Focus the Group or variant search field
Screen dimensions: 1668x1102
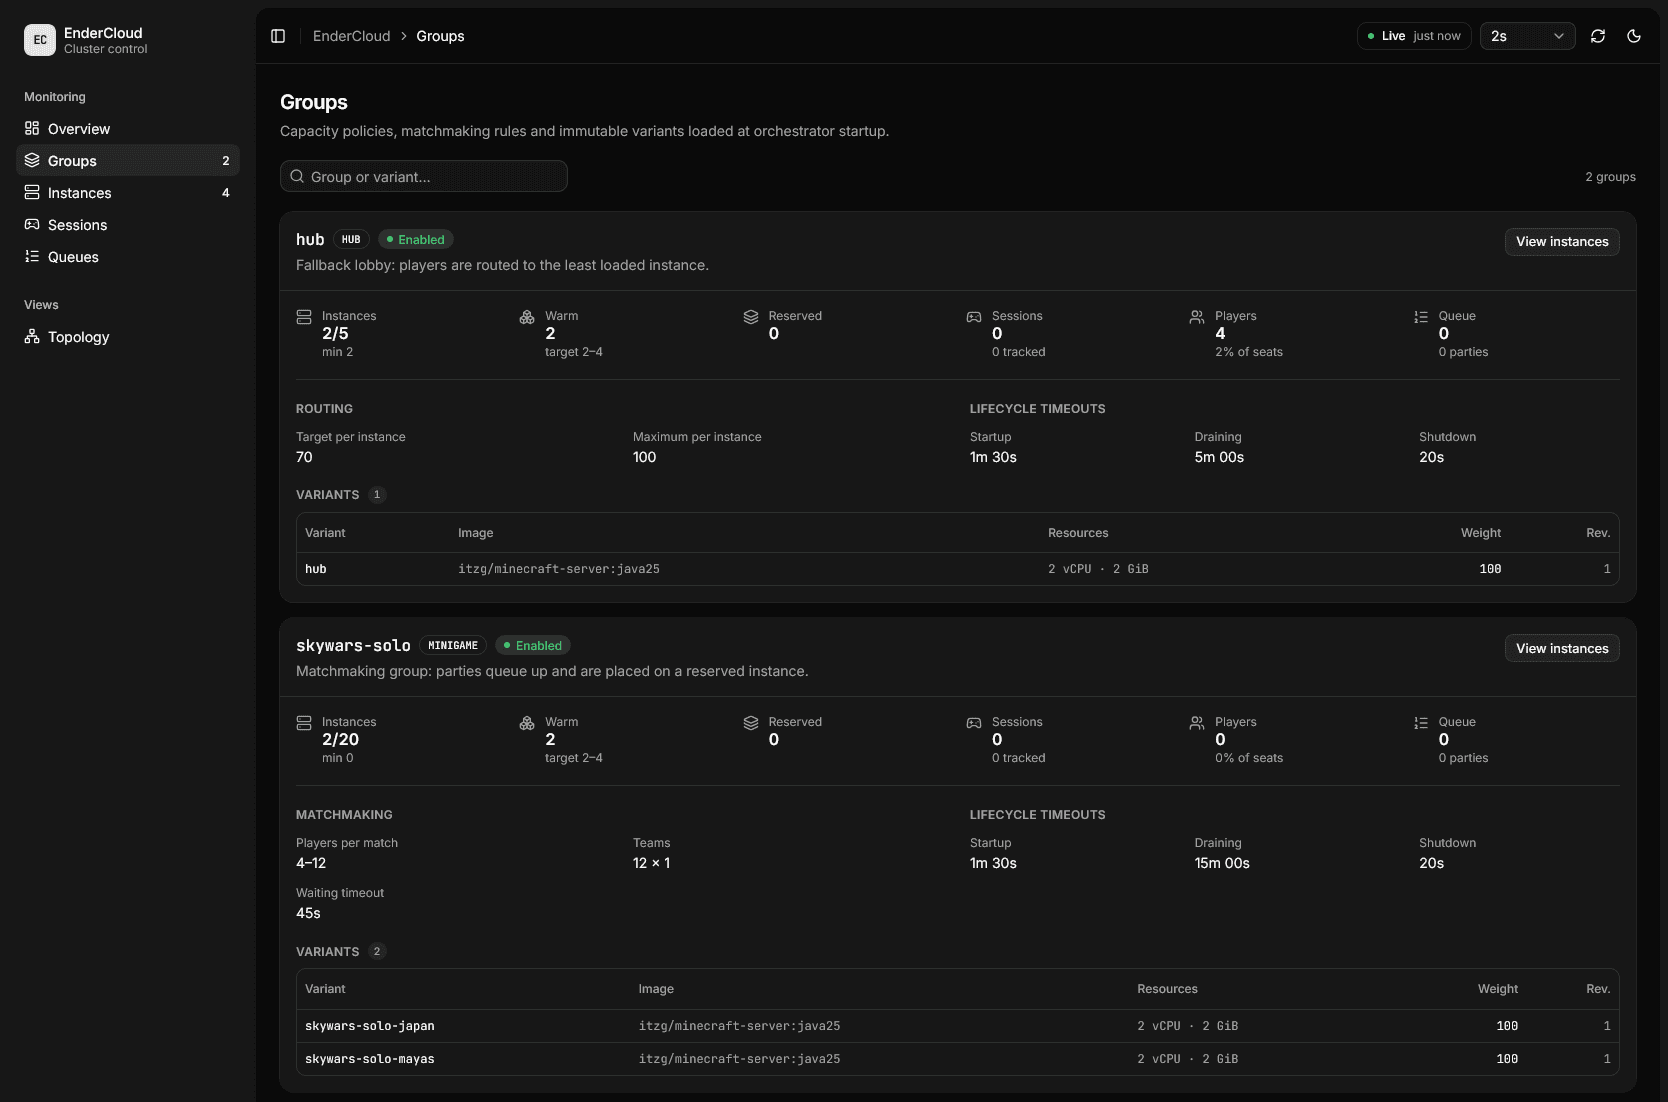pos(424,176)
